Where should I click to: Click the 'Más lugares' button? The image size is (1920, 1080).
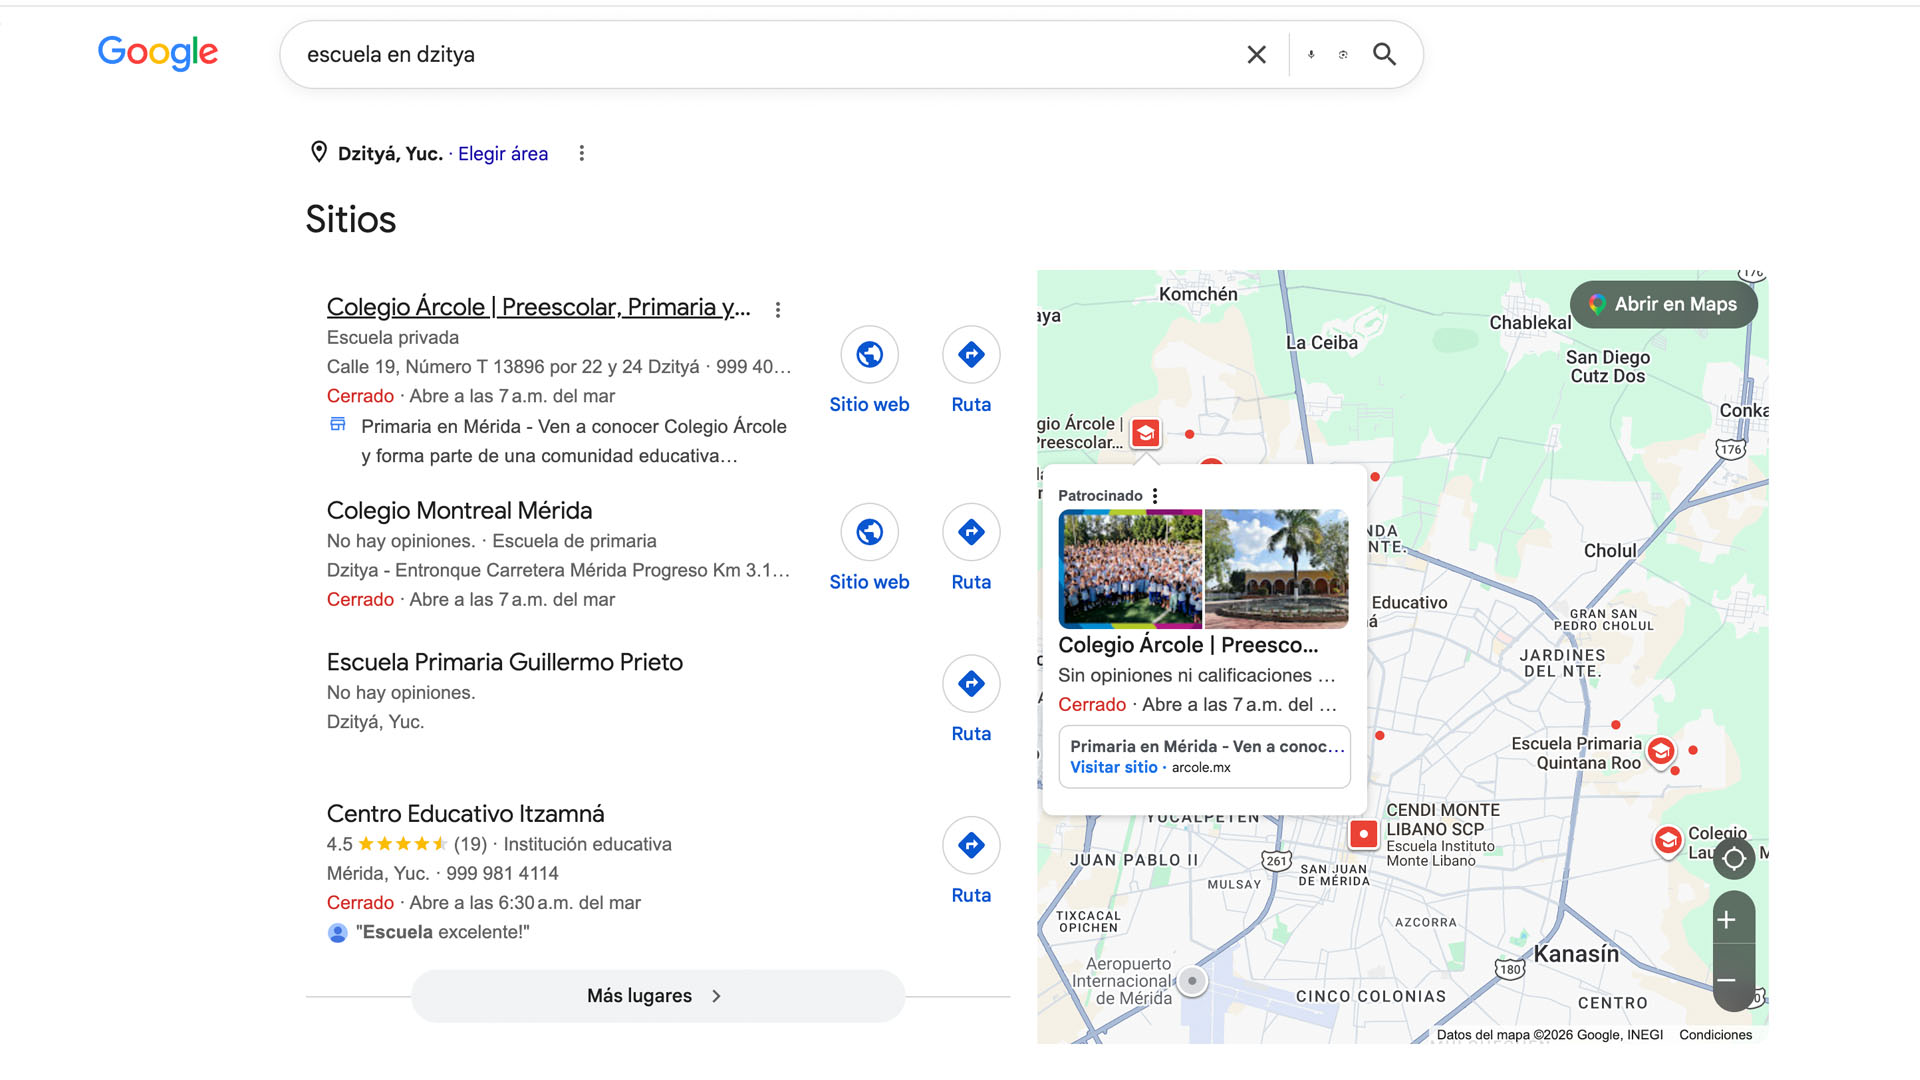[x=658, y=996]
